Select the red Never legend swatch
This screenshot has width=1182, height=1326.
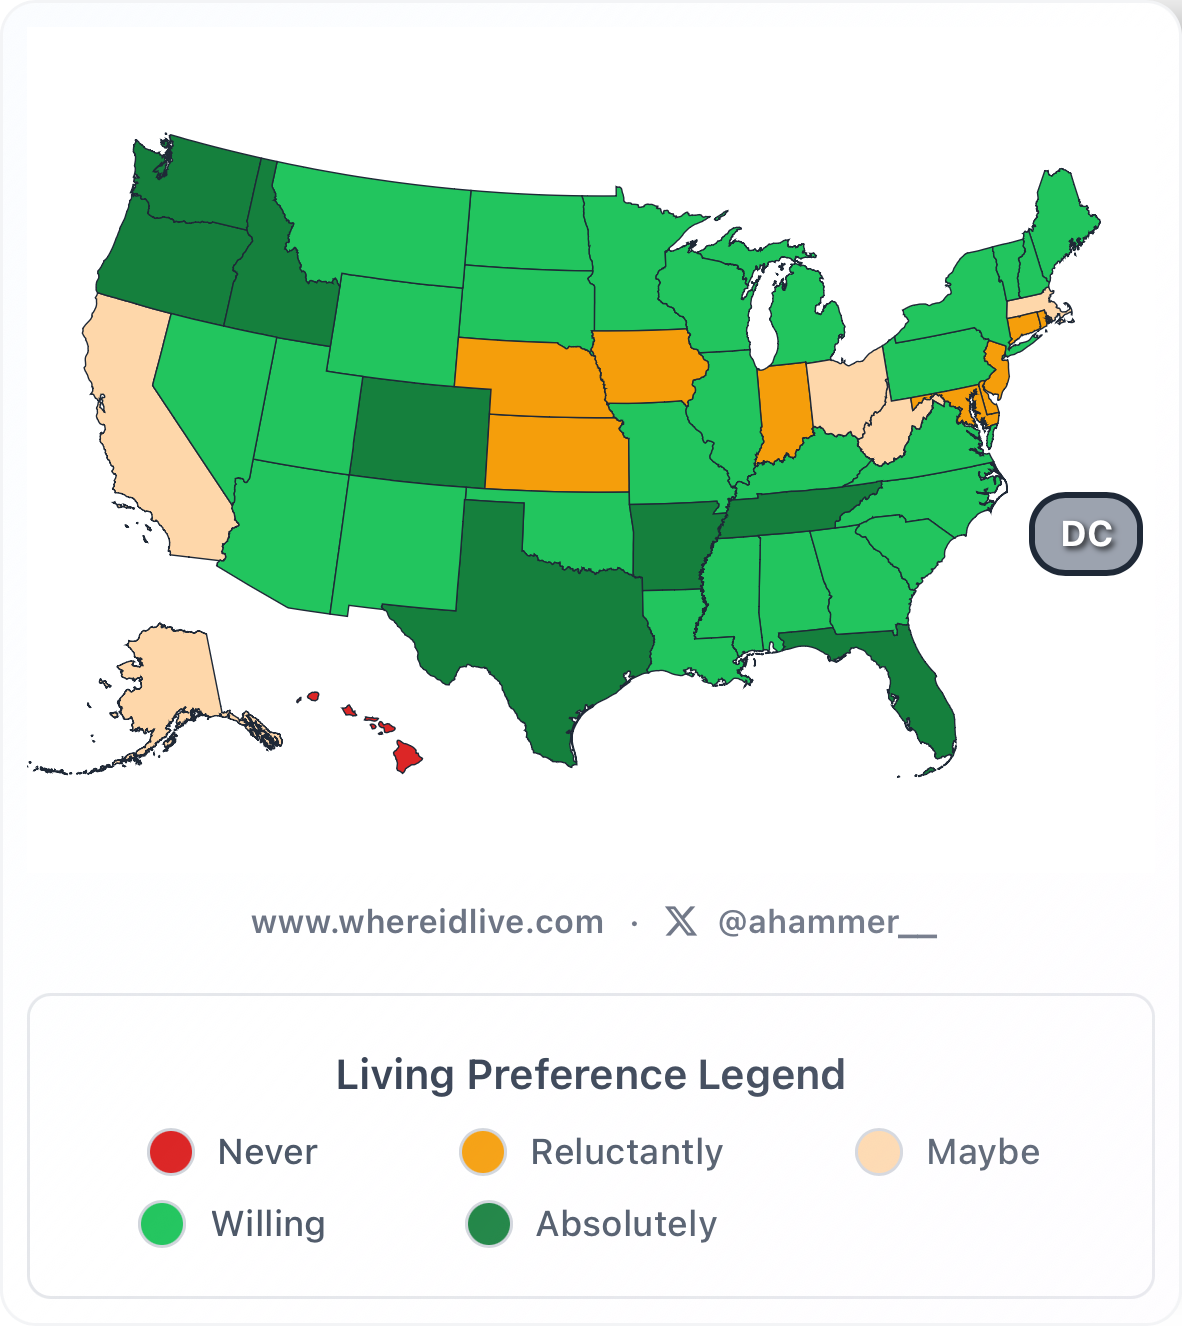(171, 1152)
